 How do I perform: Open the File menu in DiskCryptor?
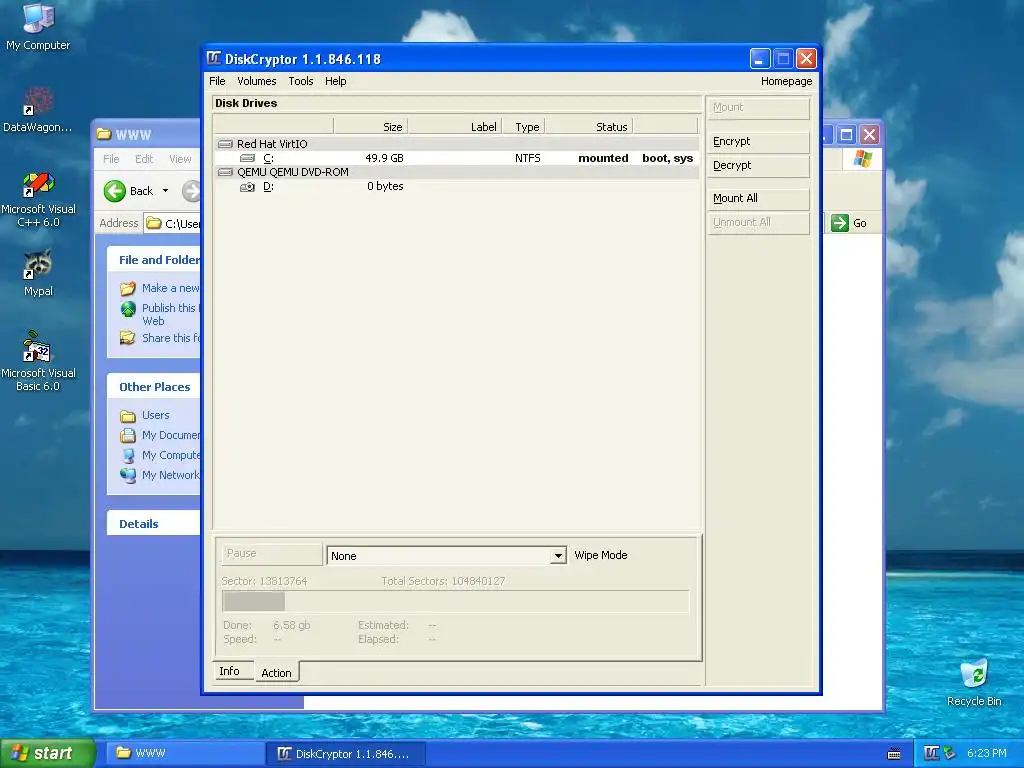pos(217,81)
